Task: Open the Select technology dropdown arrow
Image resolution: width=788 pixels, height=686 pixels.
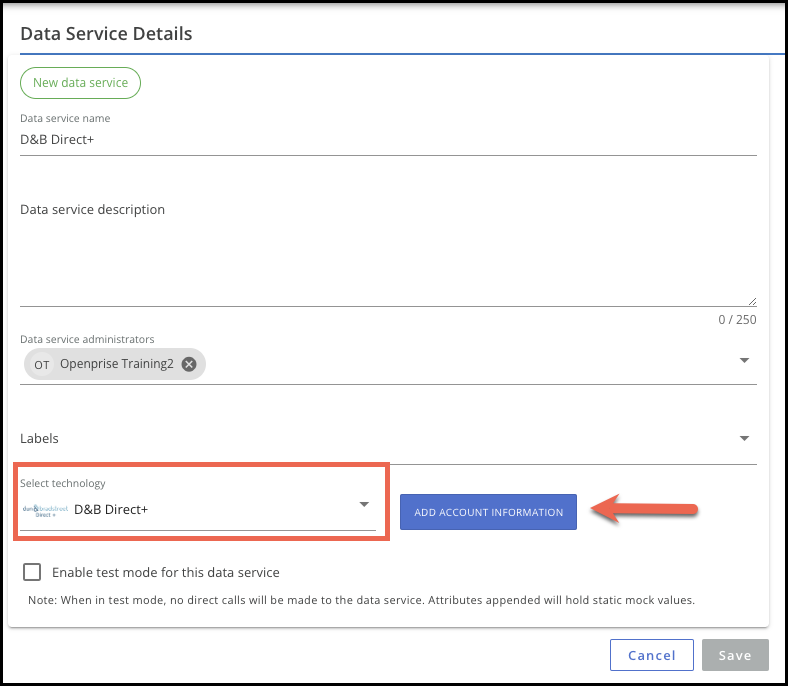Action: pyautogui.click(x=364, y=504)
